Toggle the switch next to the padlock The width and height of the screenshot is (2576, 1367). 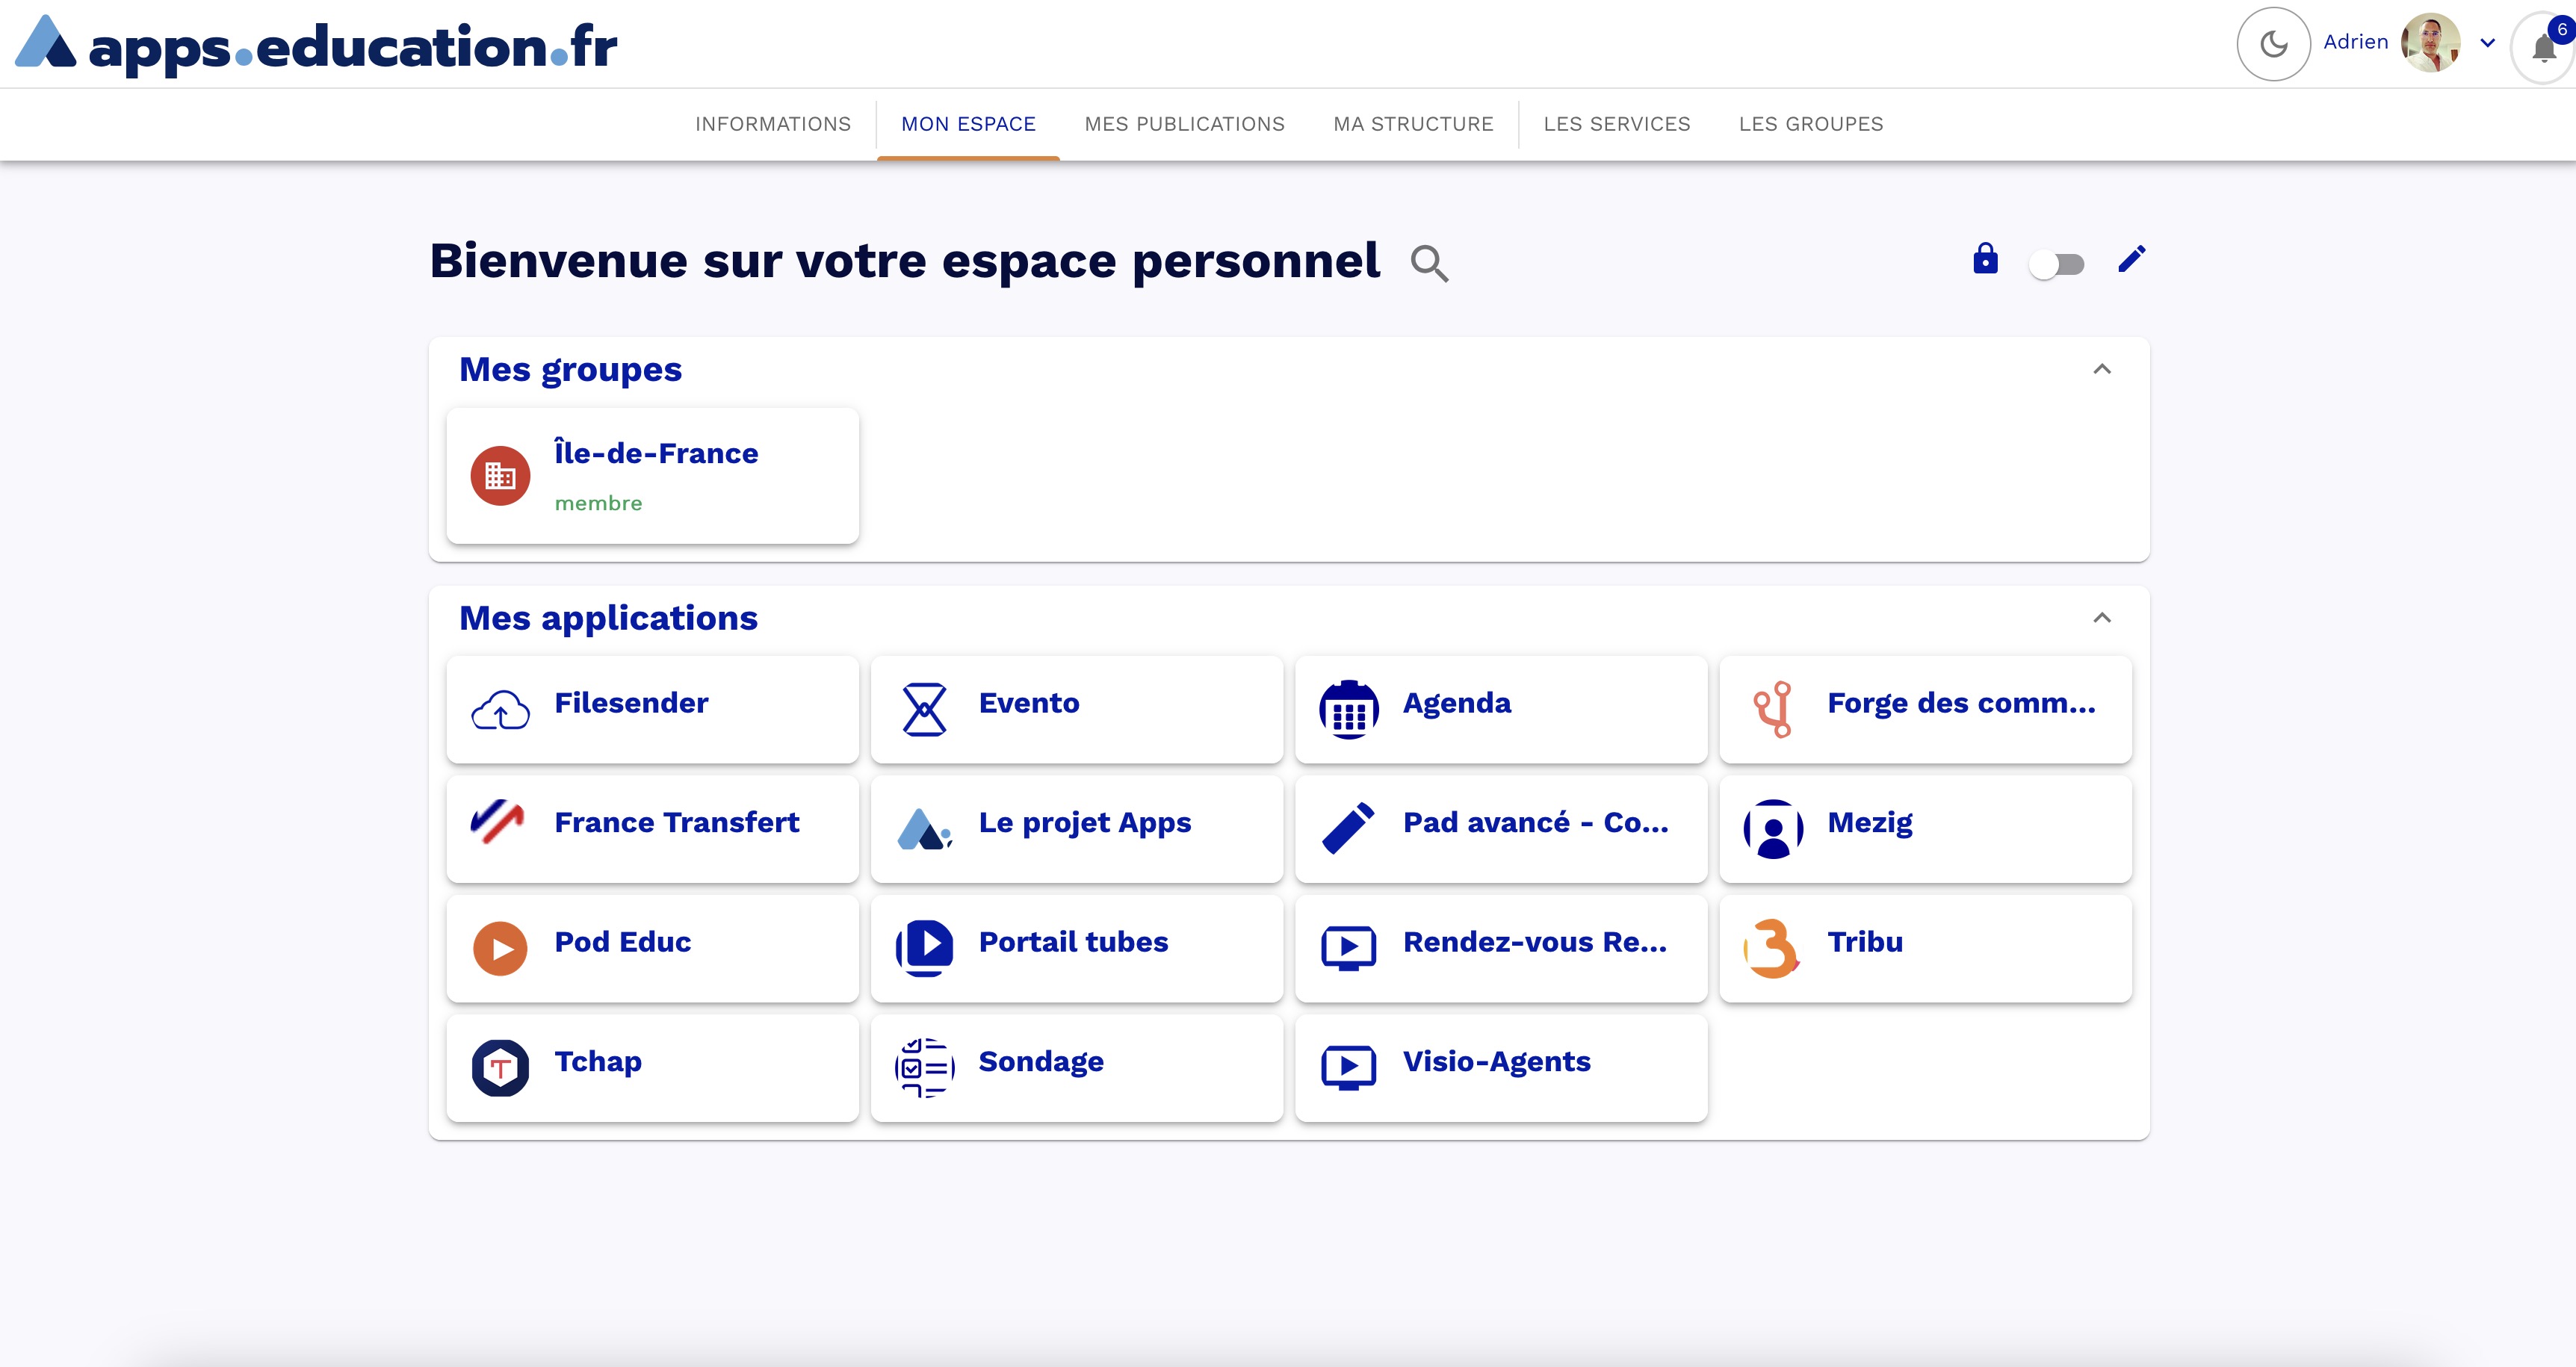tap(2056, 265)
